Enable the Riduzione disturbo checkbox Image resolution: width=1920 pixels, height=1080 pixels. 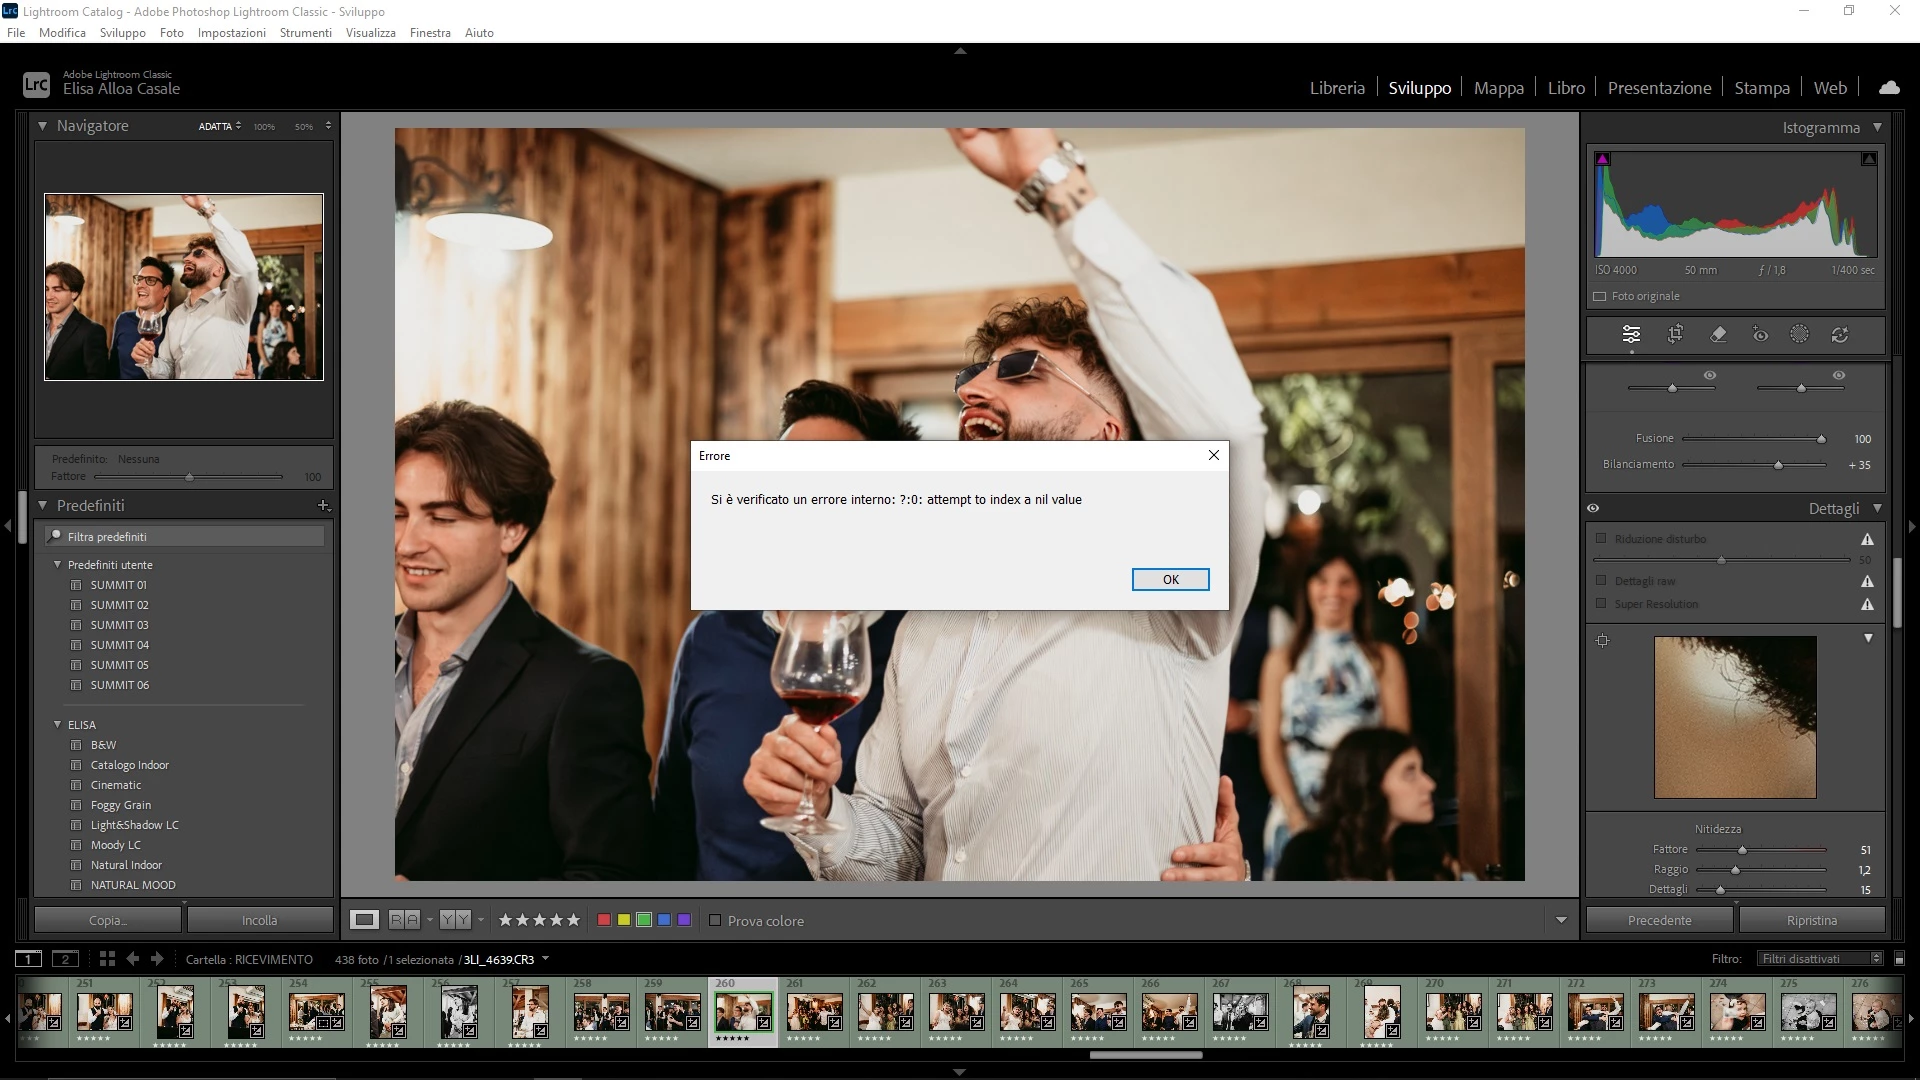tap(1601, 539)
